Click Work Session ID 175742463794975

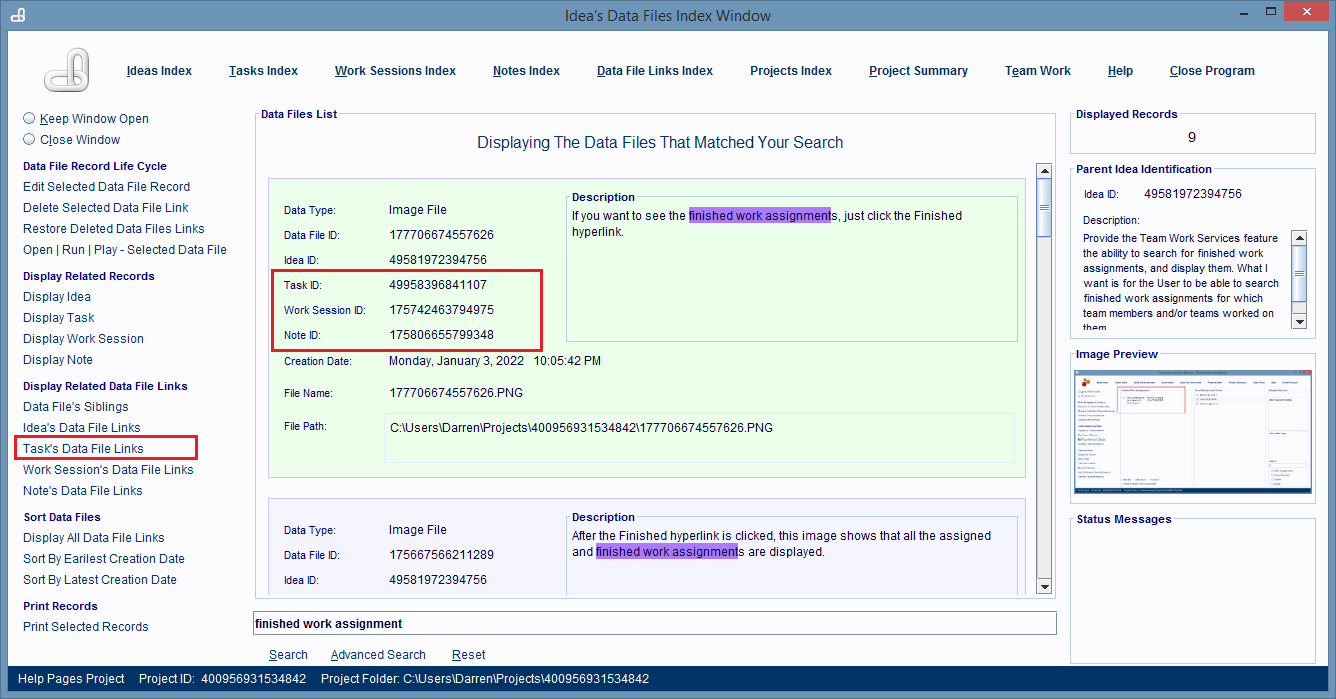coord(441,310)
